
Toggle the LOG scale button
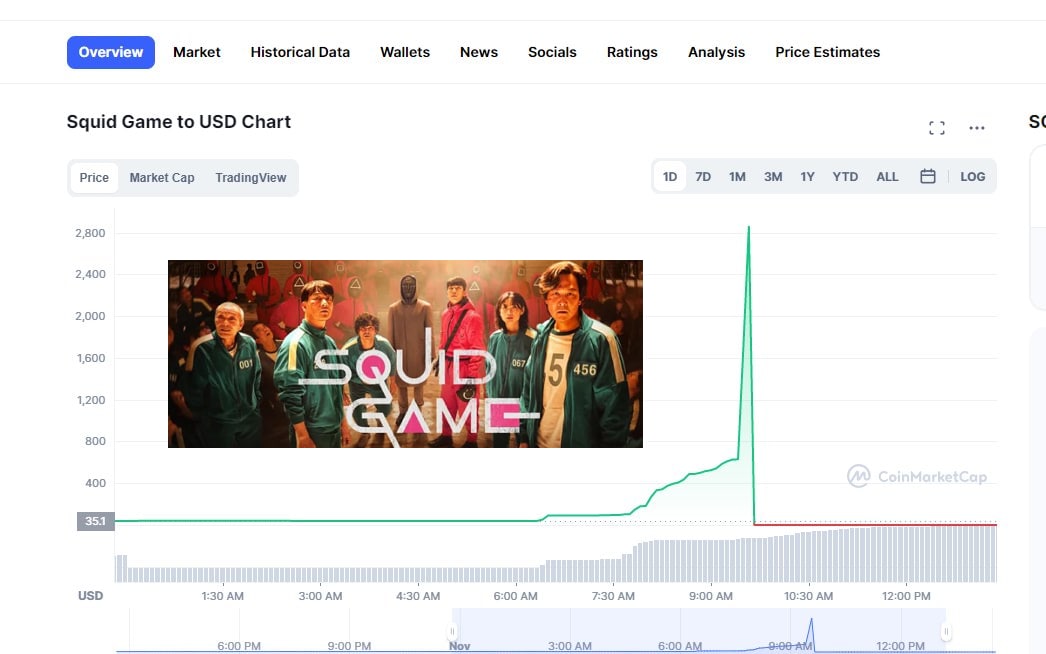(973, 177)
